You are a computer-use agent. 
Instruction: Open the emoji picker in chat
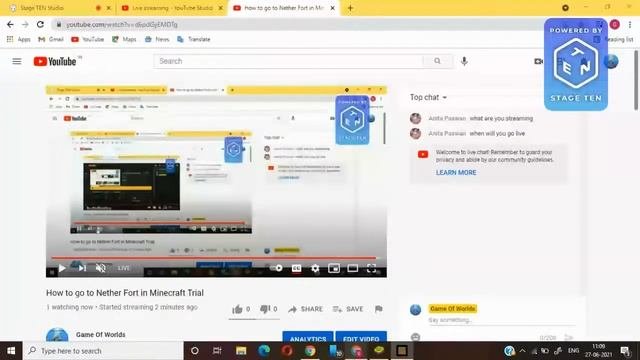(x=415, y=337)
